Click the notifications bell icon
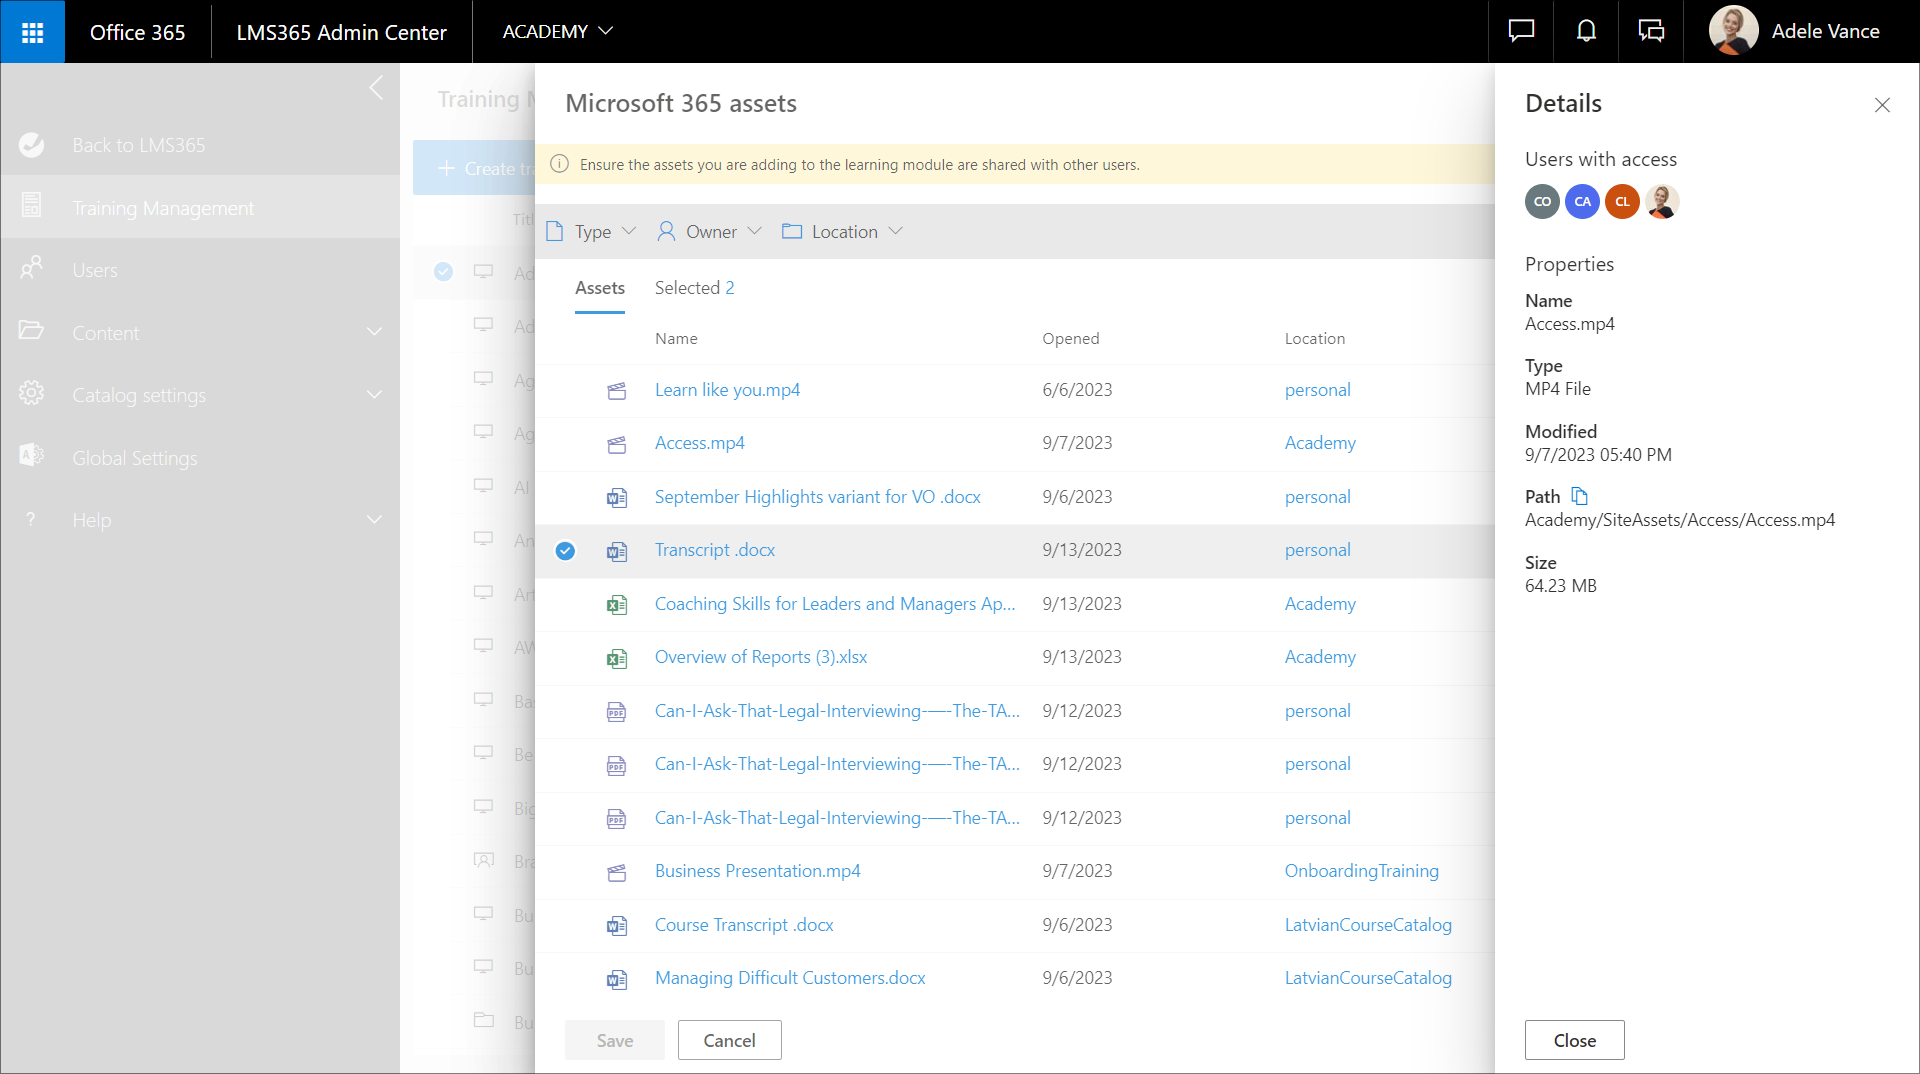The height and width of the screenshot is (1074, 1920). click(x=1586, y=32)
